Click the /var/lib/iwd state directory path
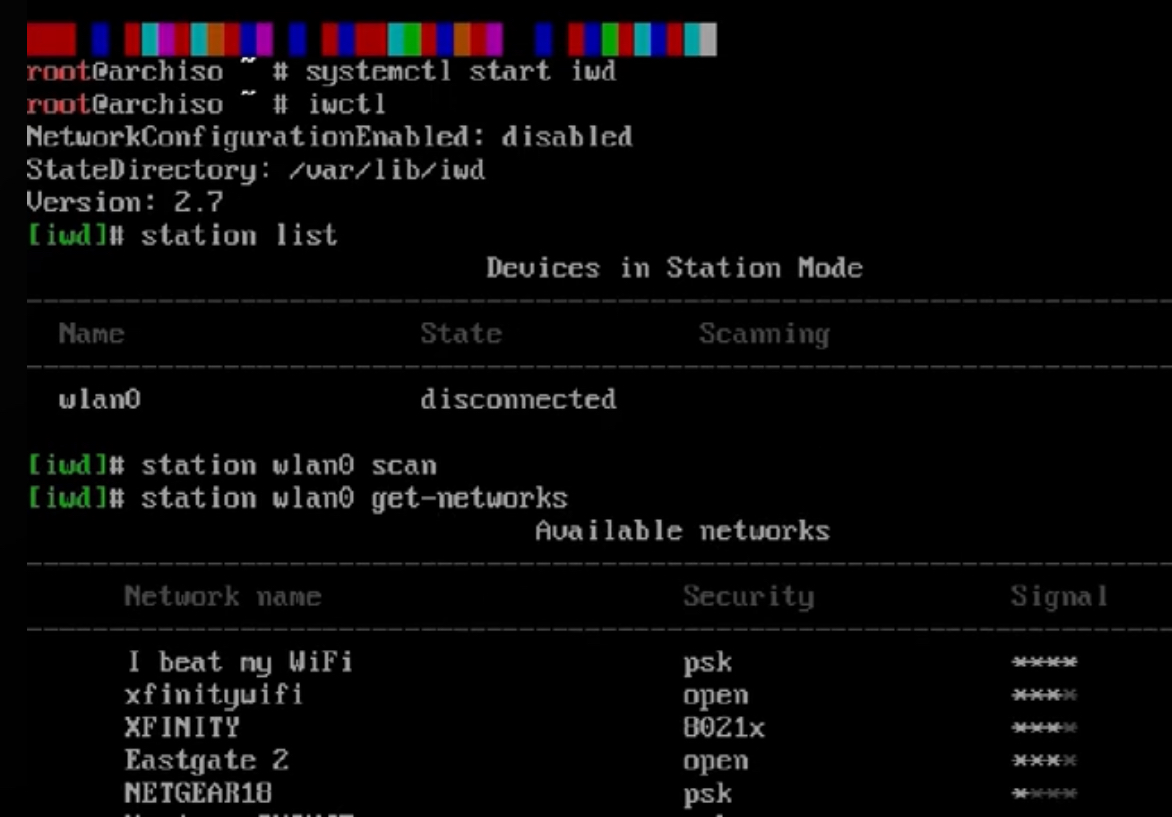 [x=387, y=170]
